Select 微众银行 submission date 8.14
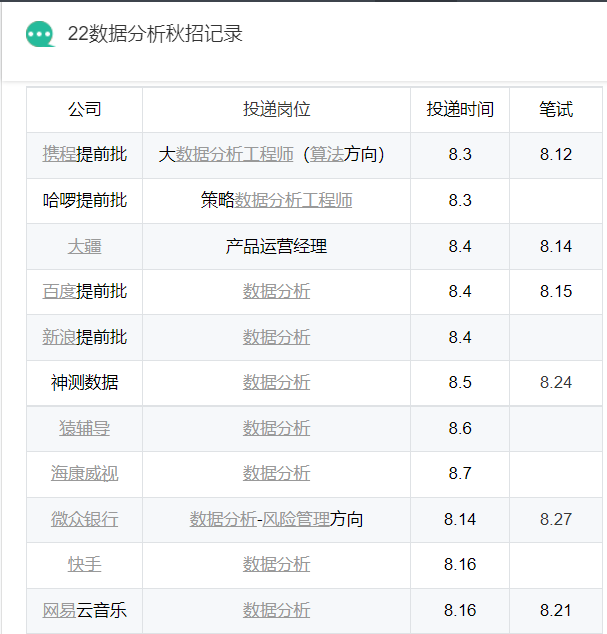The width and height of the screenshot is (607, 634). (x=460, y=519)
